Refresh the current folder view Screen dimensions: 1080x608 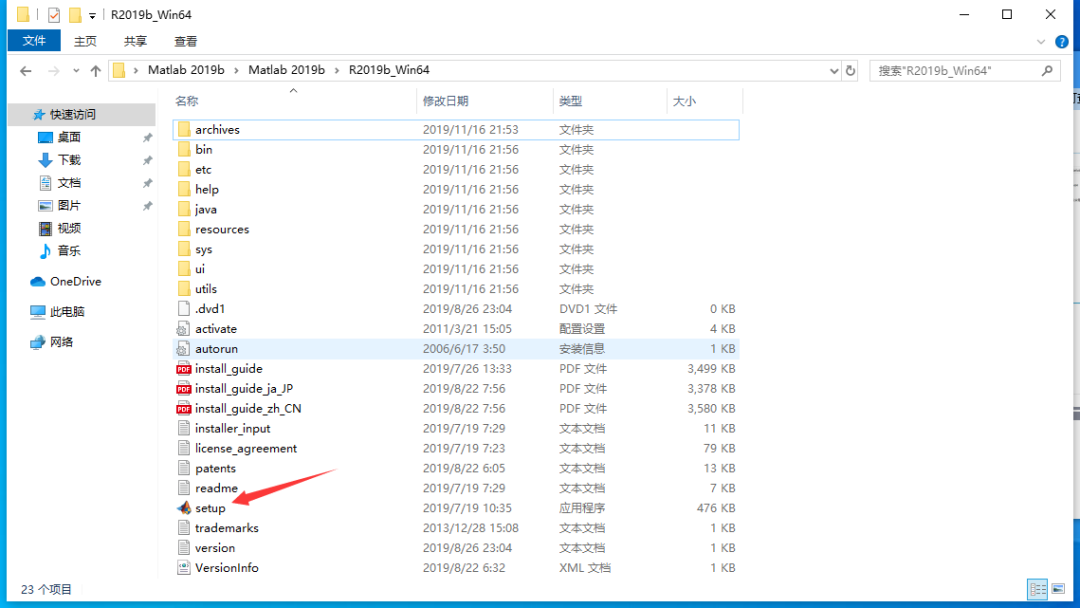tap(851, 70)
